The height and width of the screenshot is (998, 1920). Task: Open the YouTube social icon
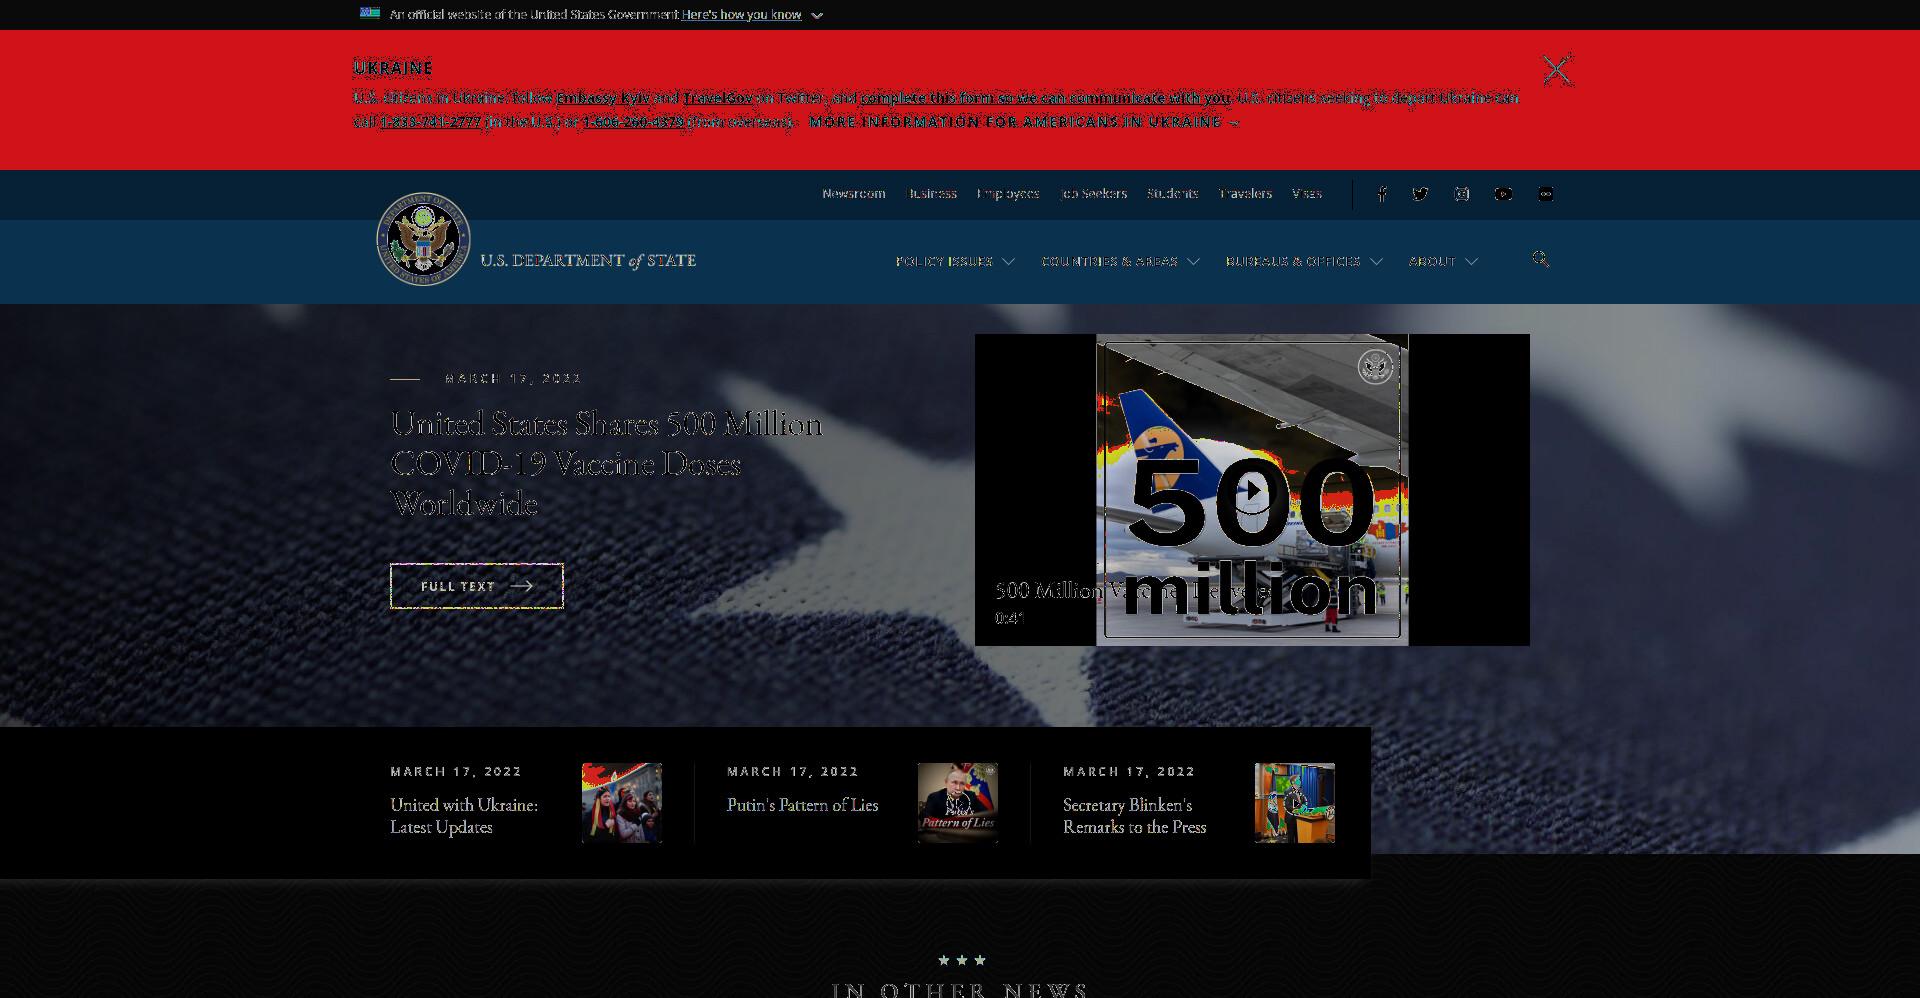coord(1503,194)
